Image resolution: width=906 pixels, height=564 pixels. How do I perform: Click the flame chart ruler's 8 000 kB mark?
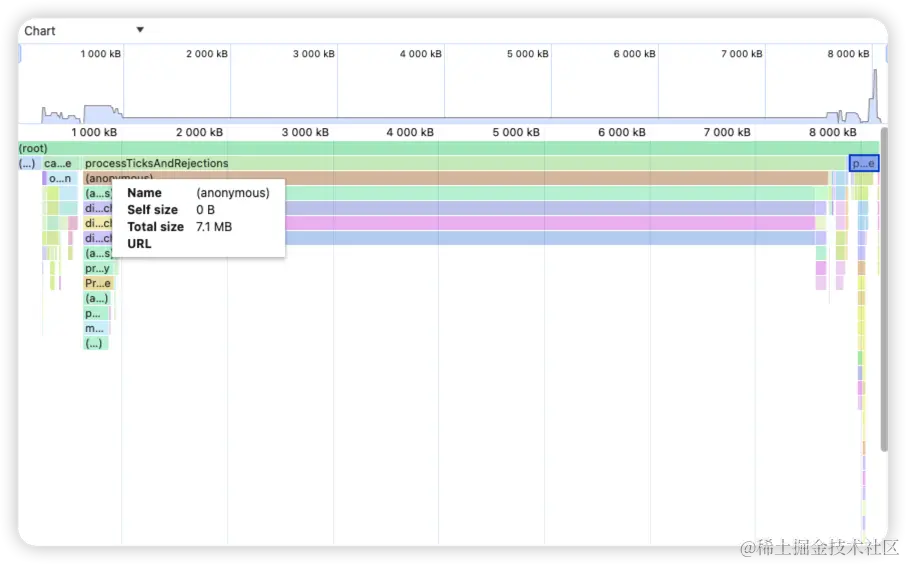833,132
